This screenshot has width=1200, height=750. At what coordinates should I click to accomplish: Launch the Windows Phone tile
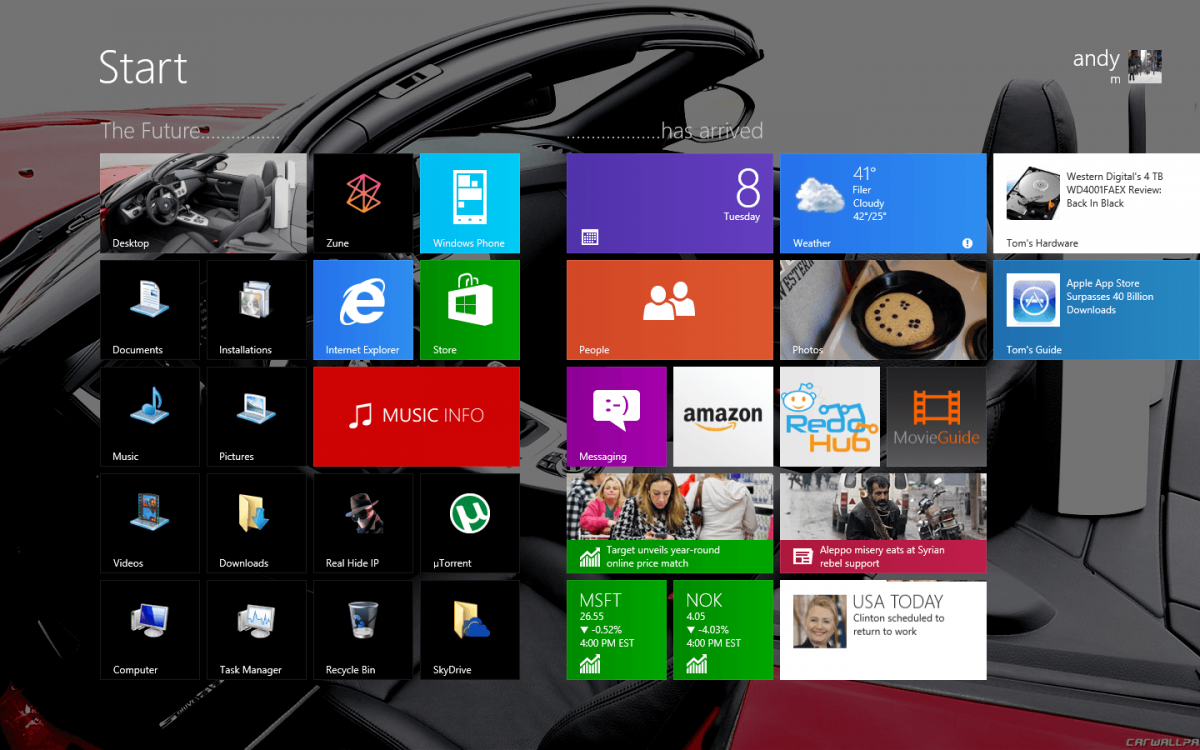469,203
